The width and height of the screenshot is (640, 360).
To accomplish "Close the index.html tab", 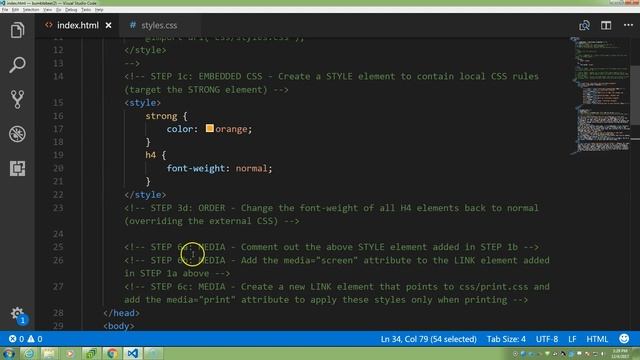I will click(x=108, y=25).
